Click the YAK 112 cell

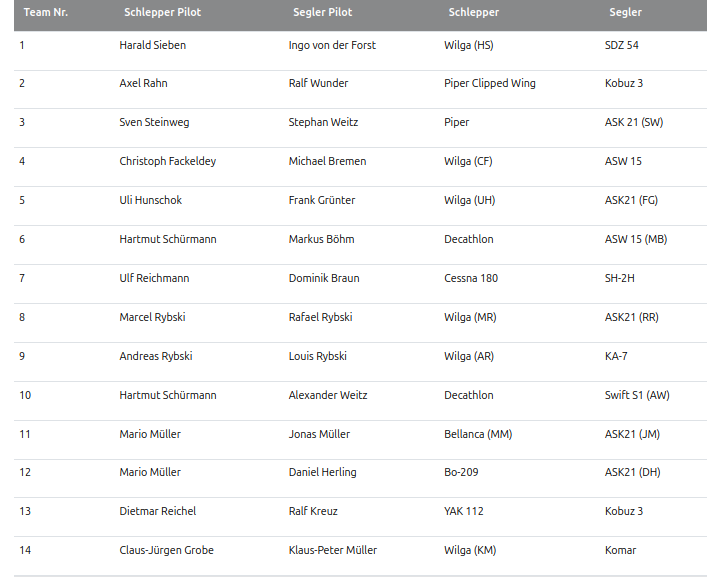point(464,512)
